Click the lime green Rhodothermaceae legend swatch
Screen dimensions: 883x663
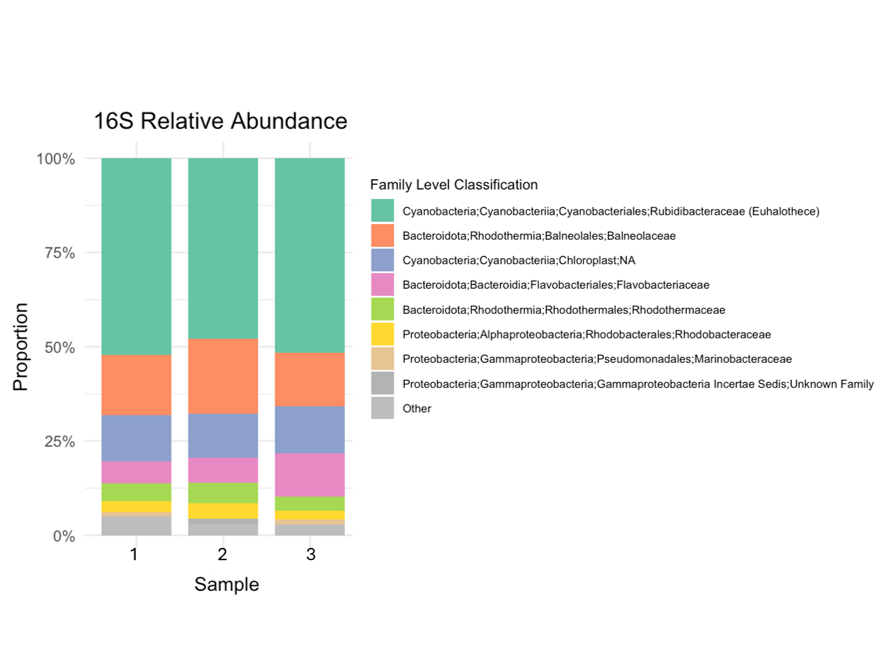tap(383, 310)
